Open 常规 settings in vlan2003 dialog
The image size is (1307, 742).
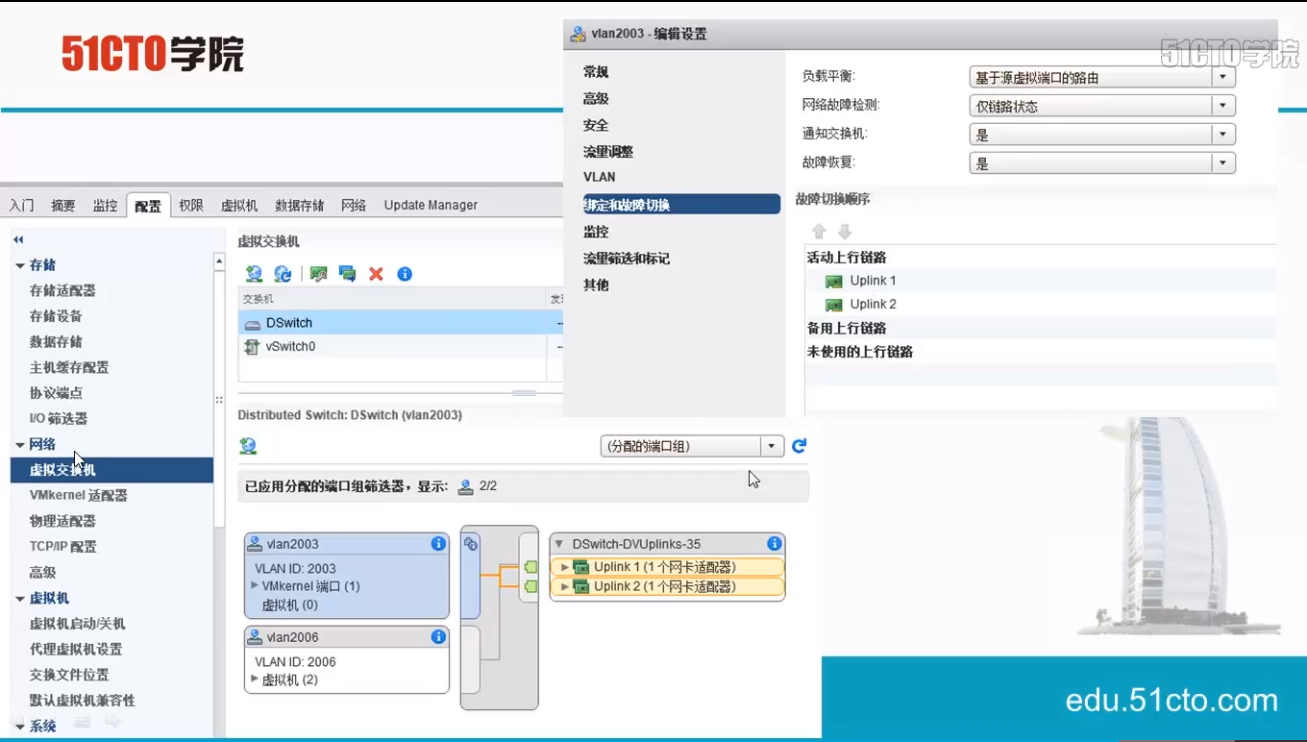[596, 72]
